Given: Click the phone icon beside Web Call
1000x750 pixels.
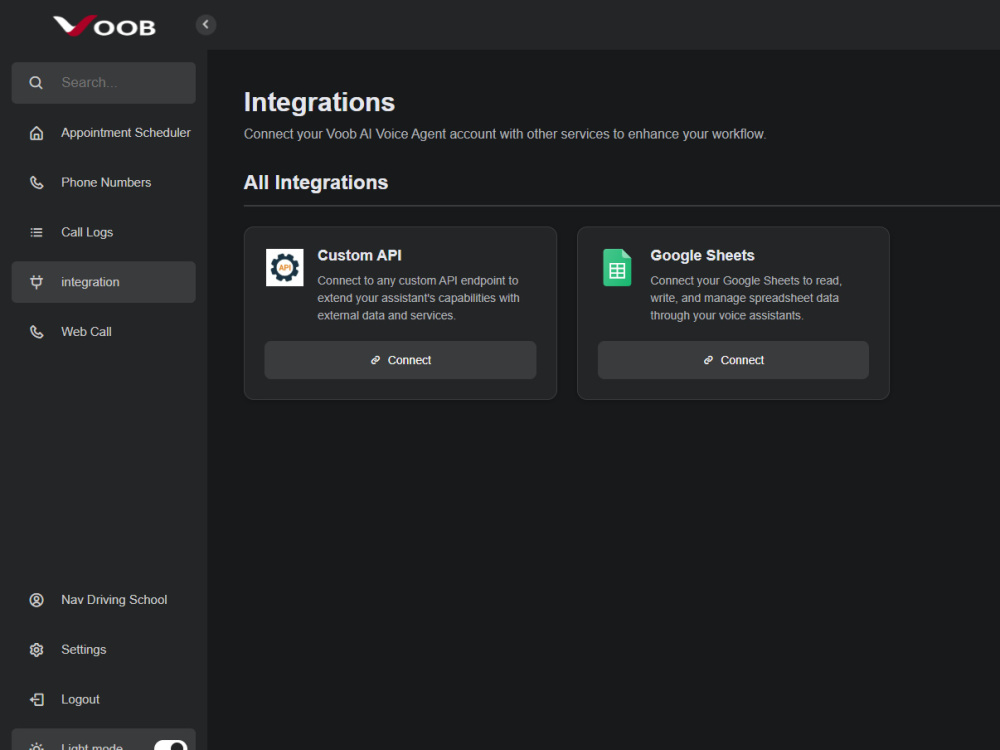Looking at the screenshot, I should pos(36,332).
